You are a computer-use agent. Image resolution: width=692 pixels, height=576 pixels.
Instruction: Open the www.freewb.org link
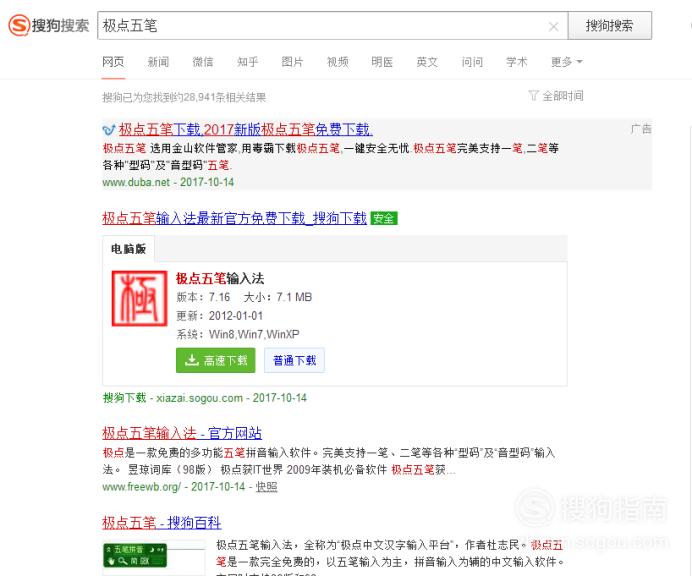coord(141,486)
